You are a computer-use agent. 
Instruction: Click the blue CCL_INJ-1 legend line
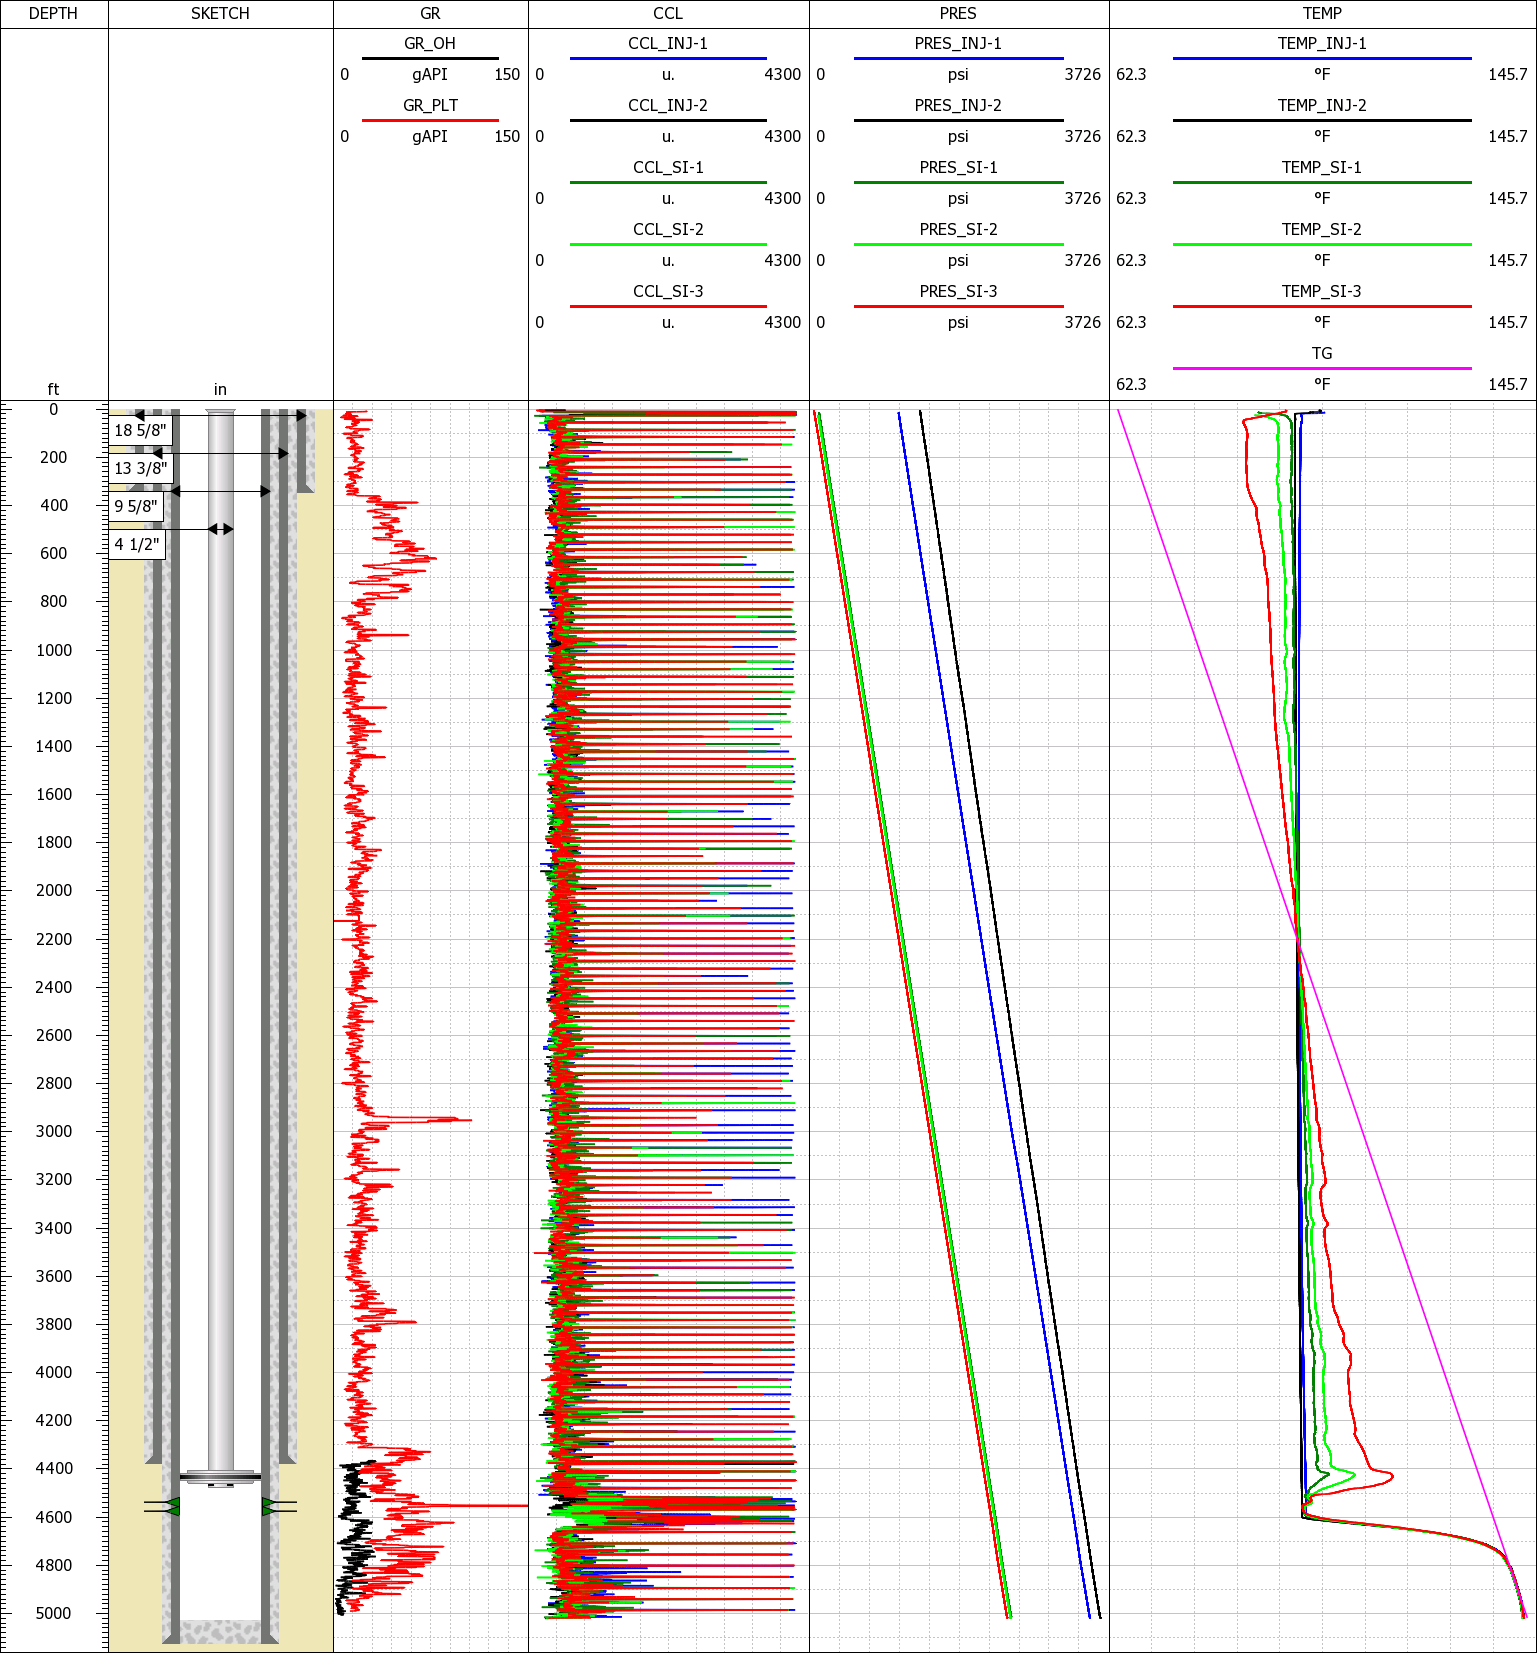click(x=668, y=58)
